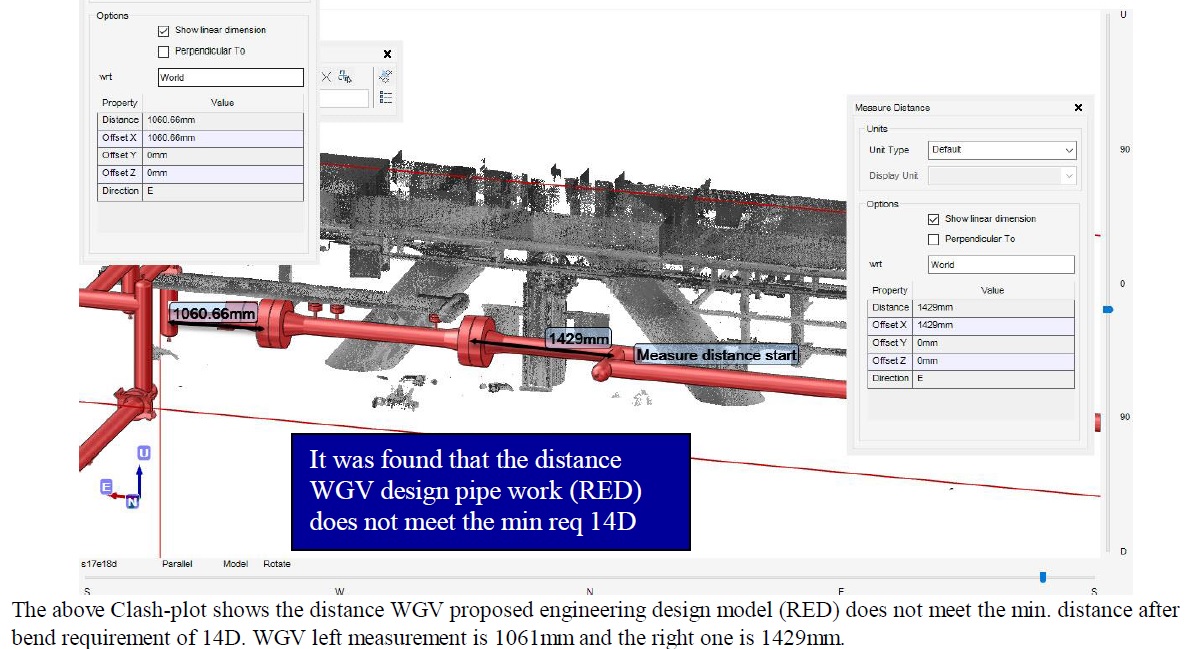Click the U axis on orientation gizmo
Screen dimensions: 1192x649
(143, 453)
